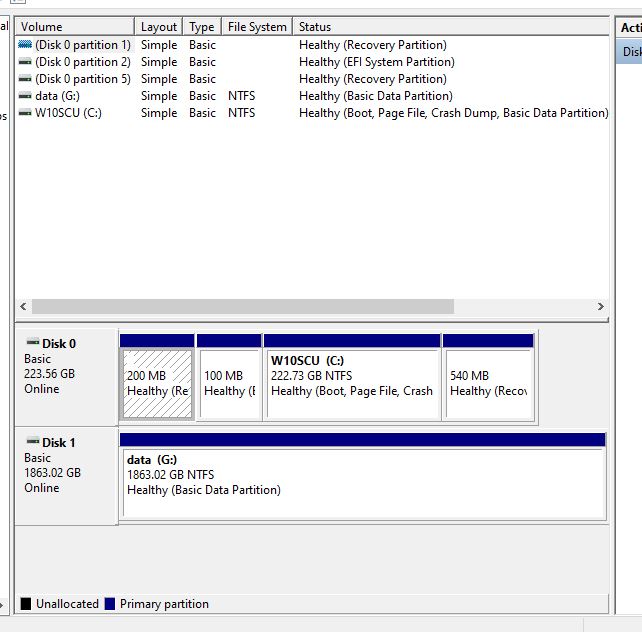Screen dimensions: 642x632
Task: Click "Healthy (Basic Data Partition)" status in list
Action: [x=376, y=96]
